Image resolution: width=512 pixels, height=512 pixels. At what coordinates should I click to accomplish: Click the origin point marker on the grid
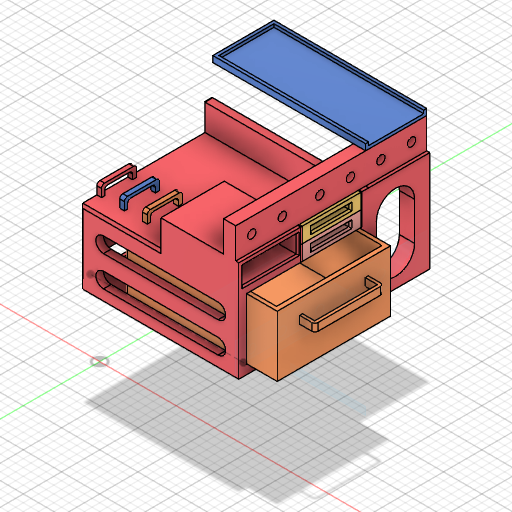point(99,361)
